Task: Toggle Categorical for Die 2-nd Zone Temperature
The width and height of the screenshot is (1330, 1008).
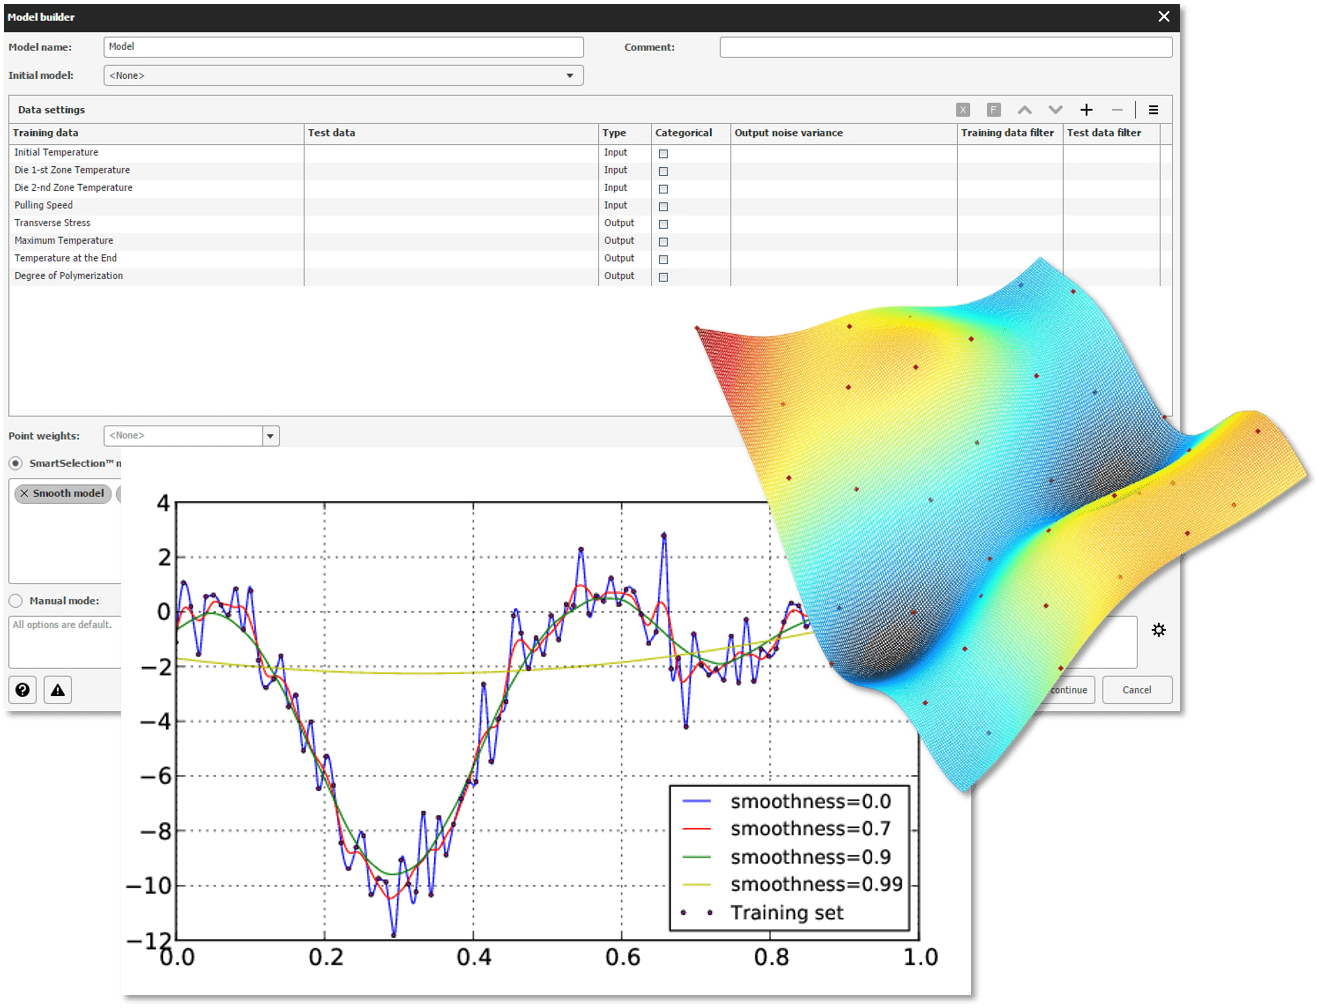Action: (x=663, y=189)
